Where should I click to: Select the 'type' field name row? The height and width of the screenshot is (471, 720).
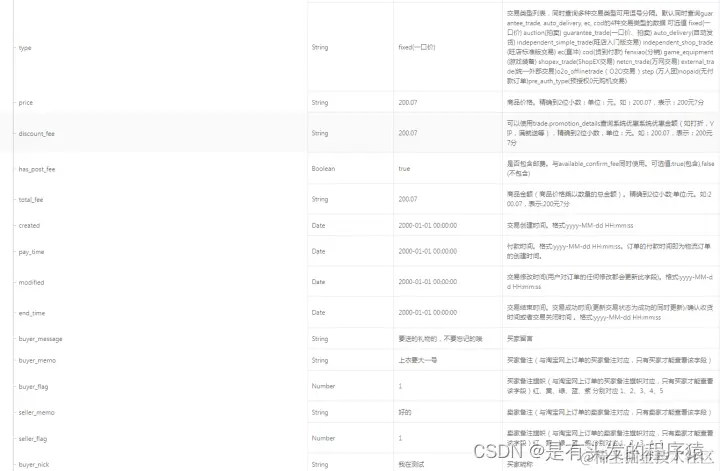[25, 48]
